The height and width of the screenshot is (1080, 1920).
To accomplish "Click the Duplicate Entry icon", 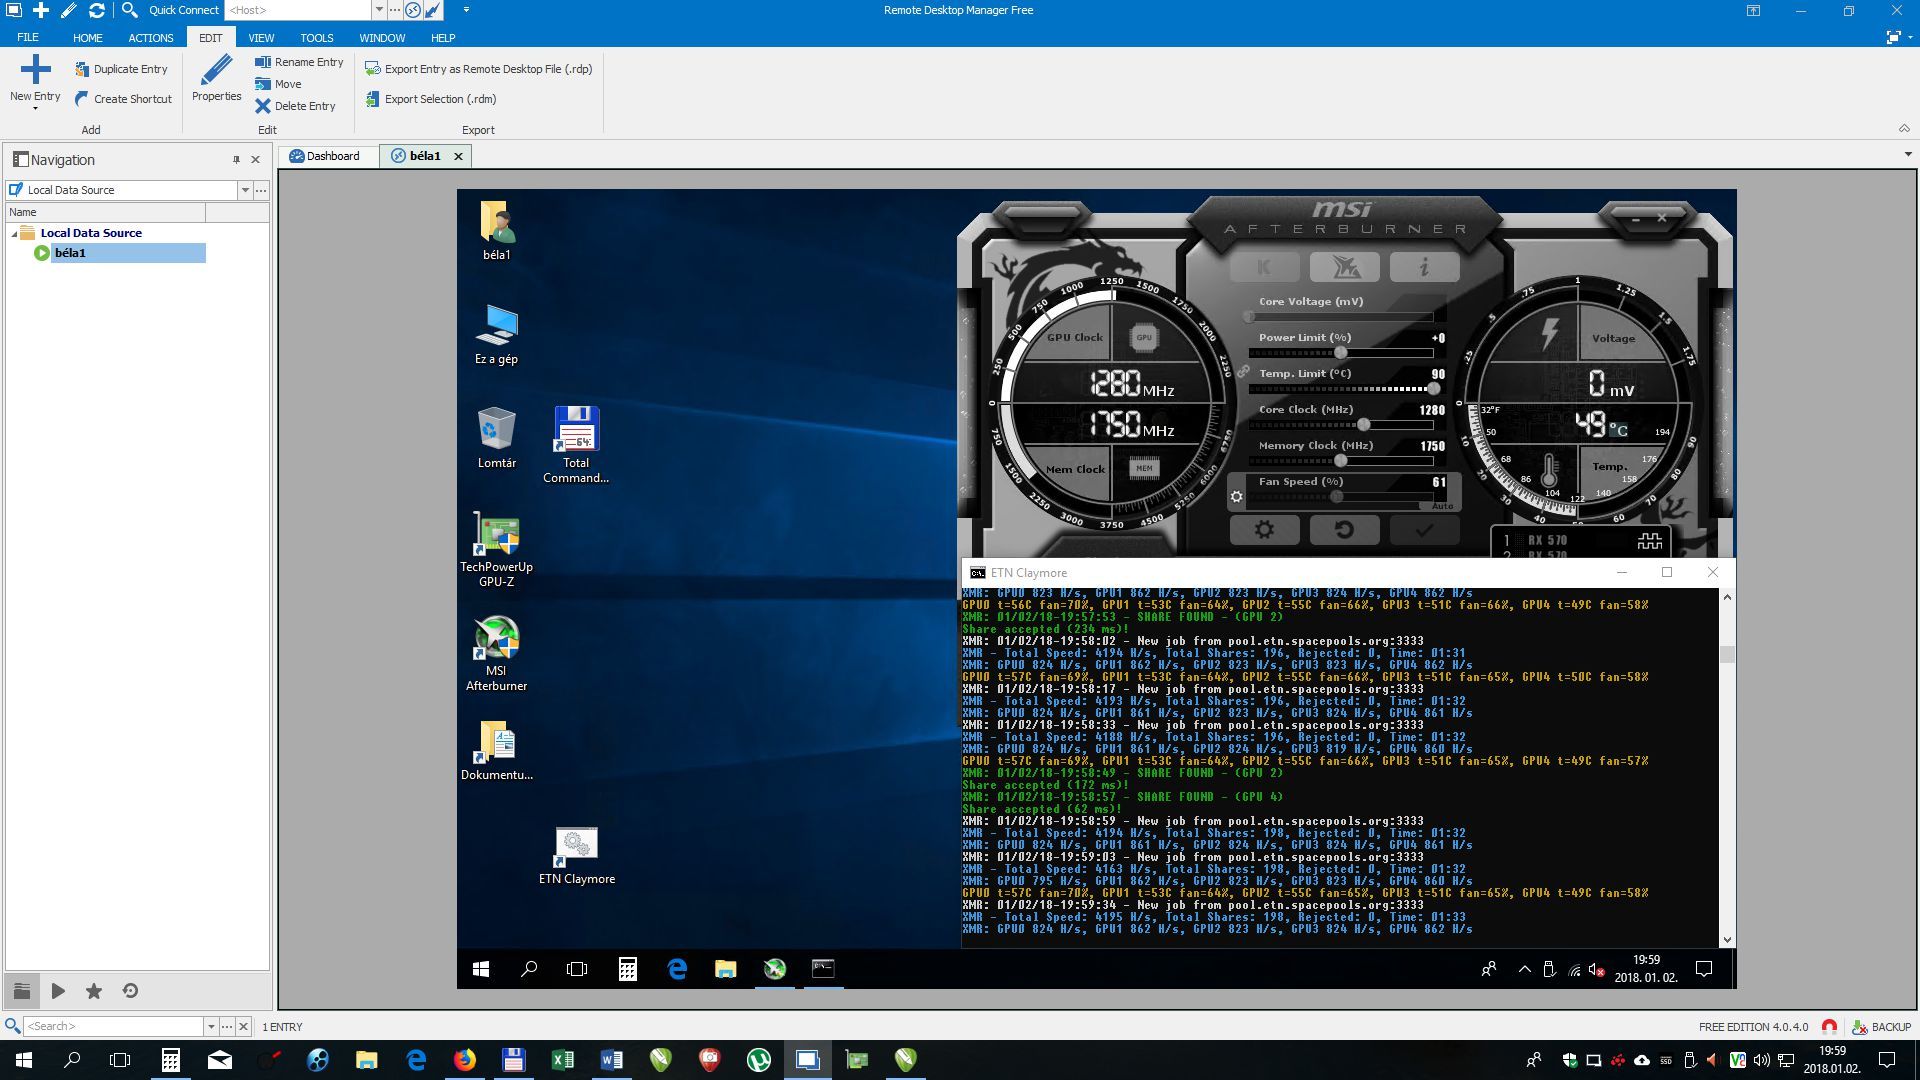I will coord(82,69).
